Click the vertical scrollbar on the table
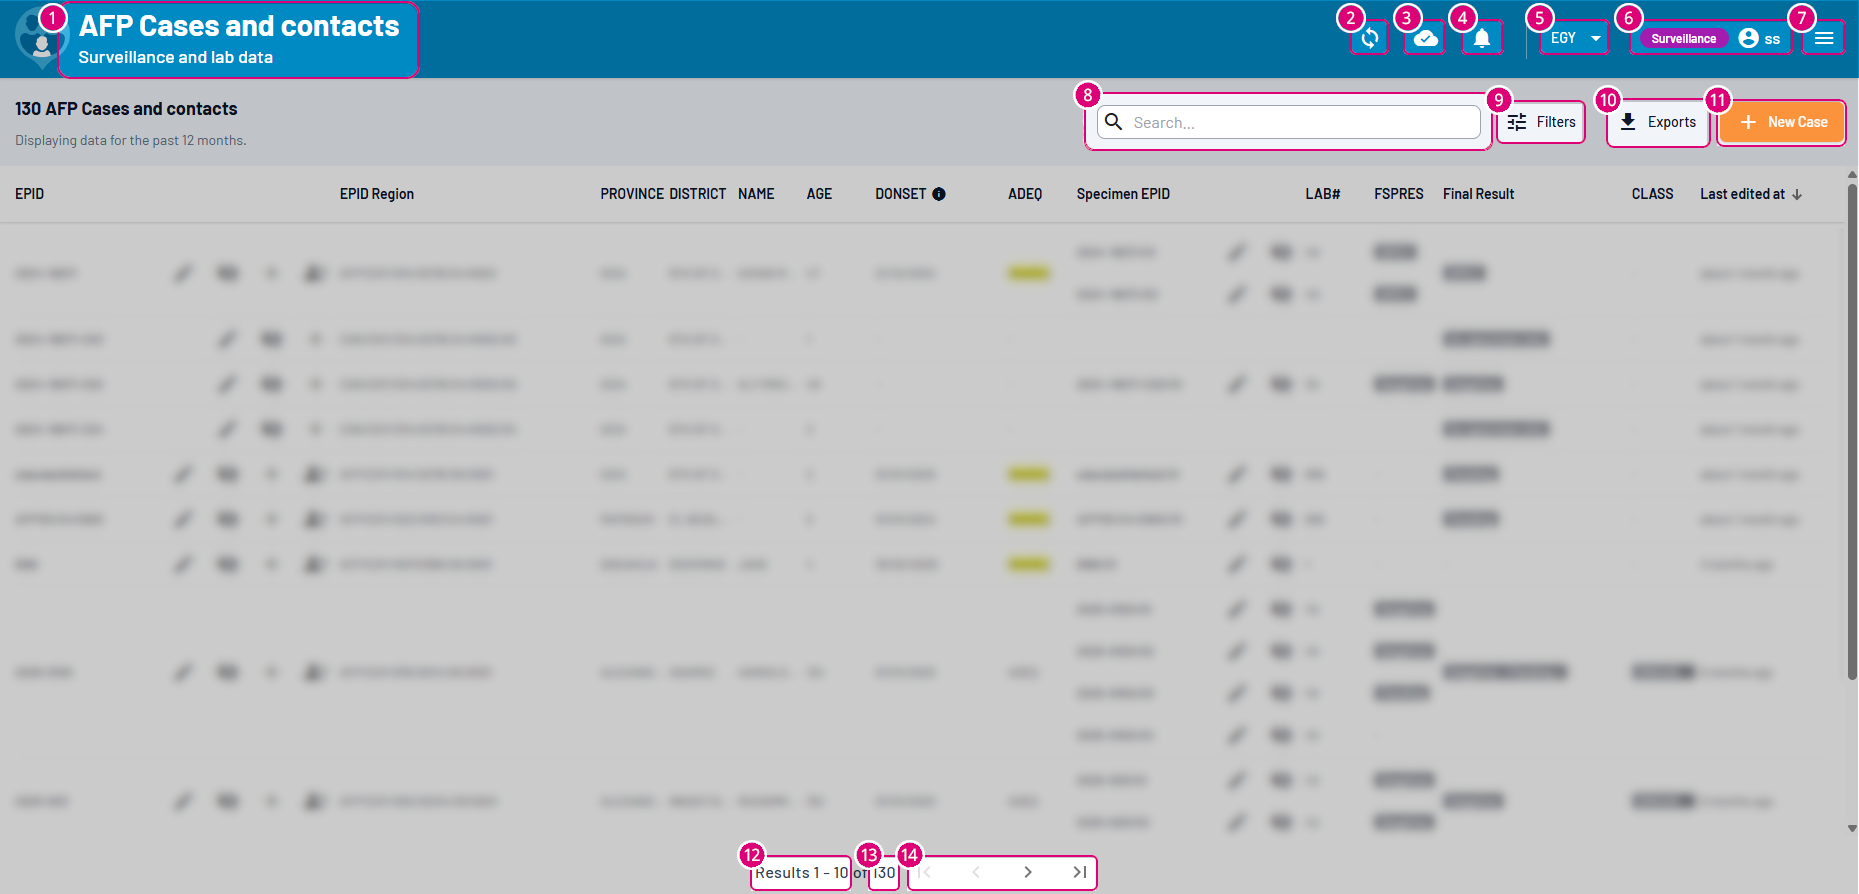Image resolution: width=1859 pixels, height=894 pixels. click(1851, 430)
